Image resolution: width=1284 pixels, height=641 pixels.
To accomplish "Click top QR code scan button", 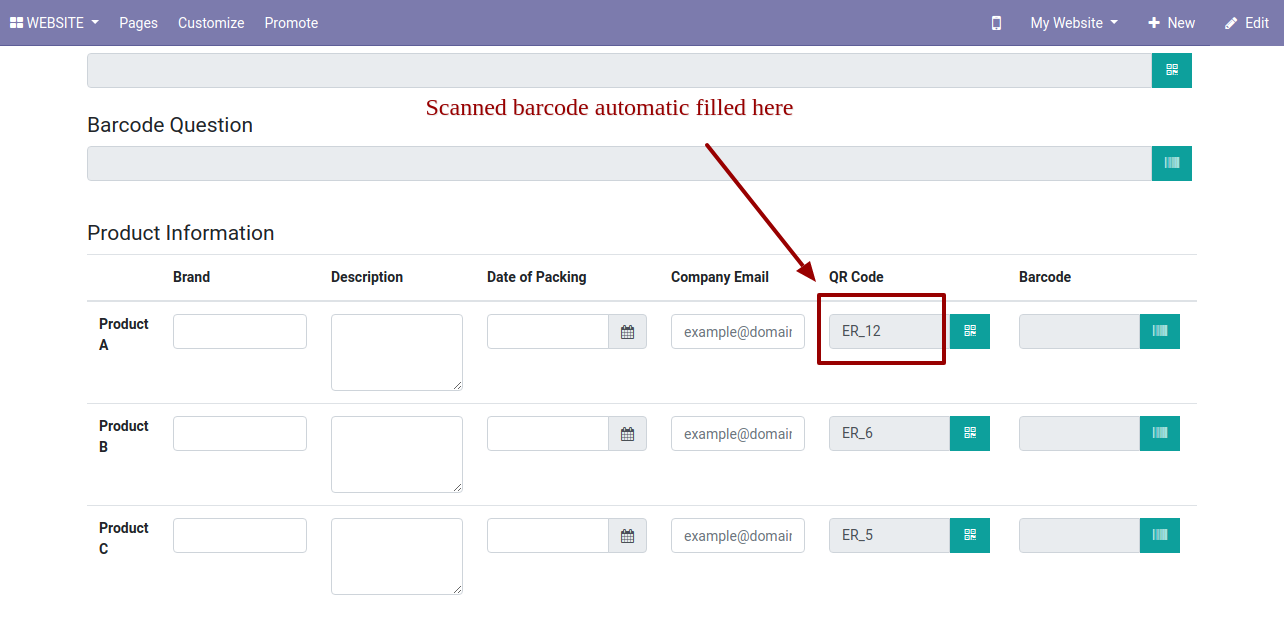I will pos(1171,70).
